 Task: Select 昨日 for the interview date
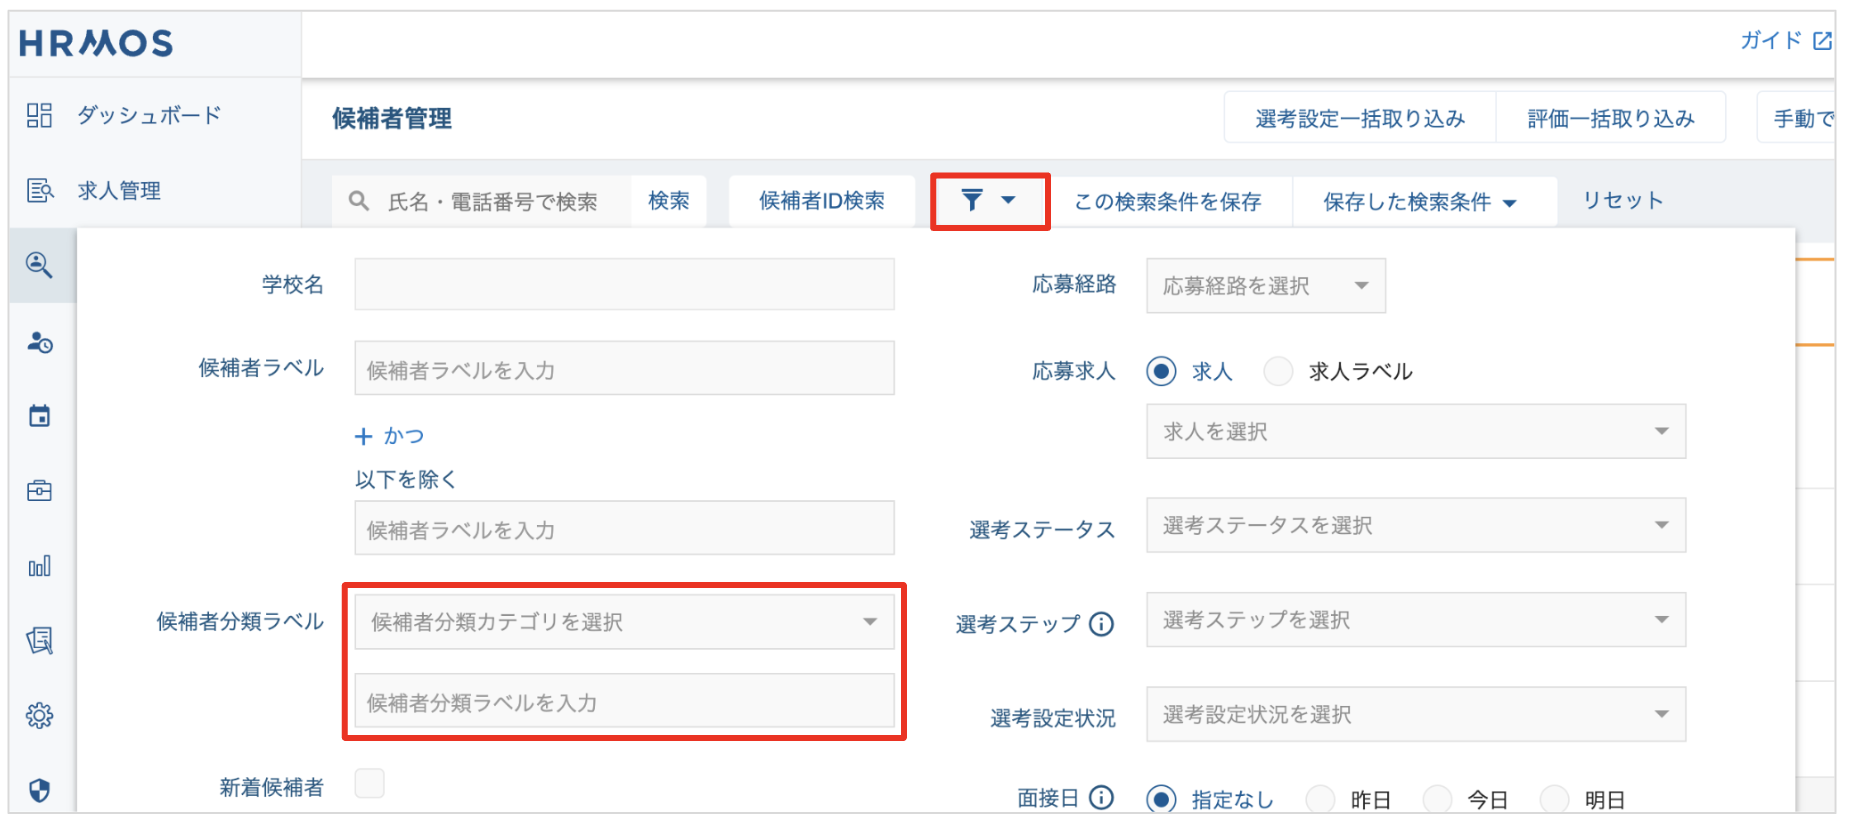(1320, 799)
